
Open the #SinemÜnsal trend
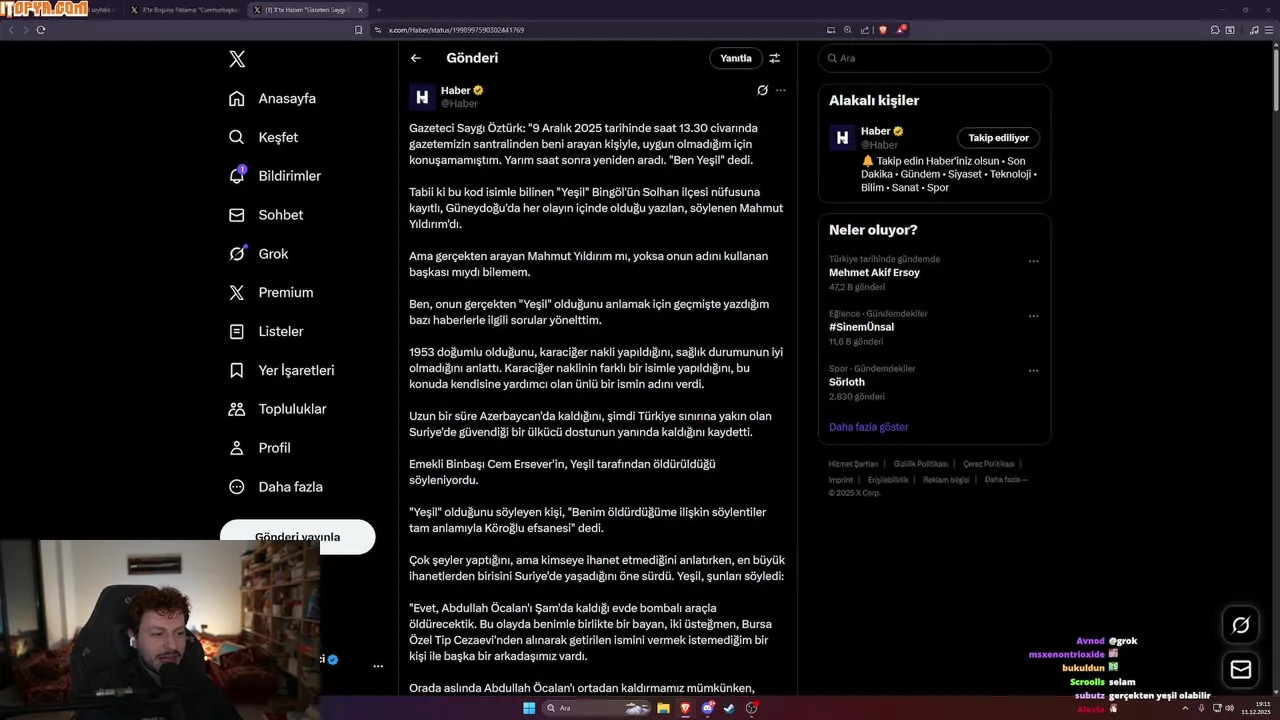[x=861, y=327]
